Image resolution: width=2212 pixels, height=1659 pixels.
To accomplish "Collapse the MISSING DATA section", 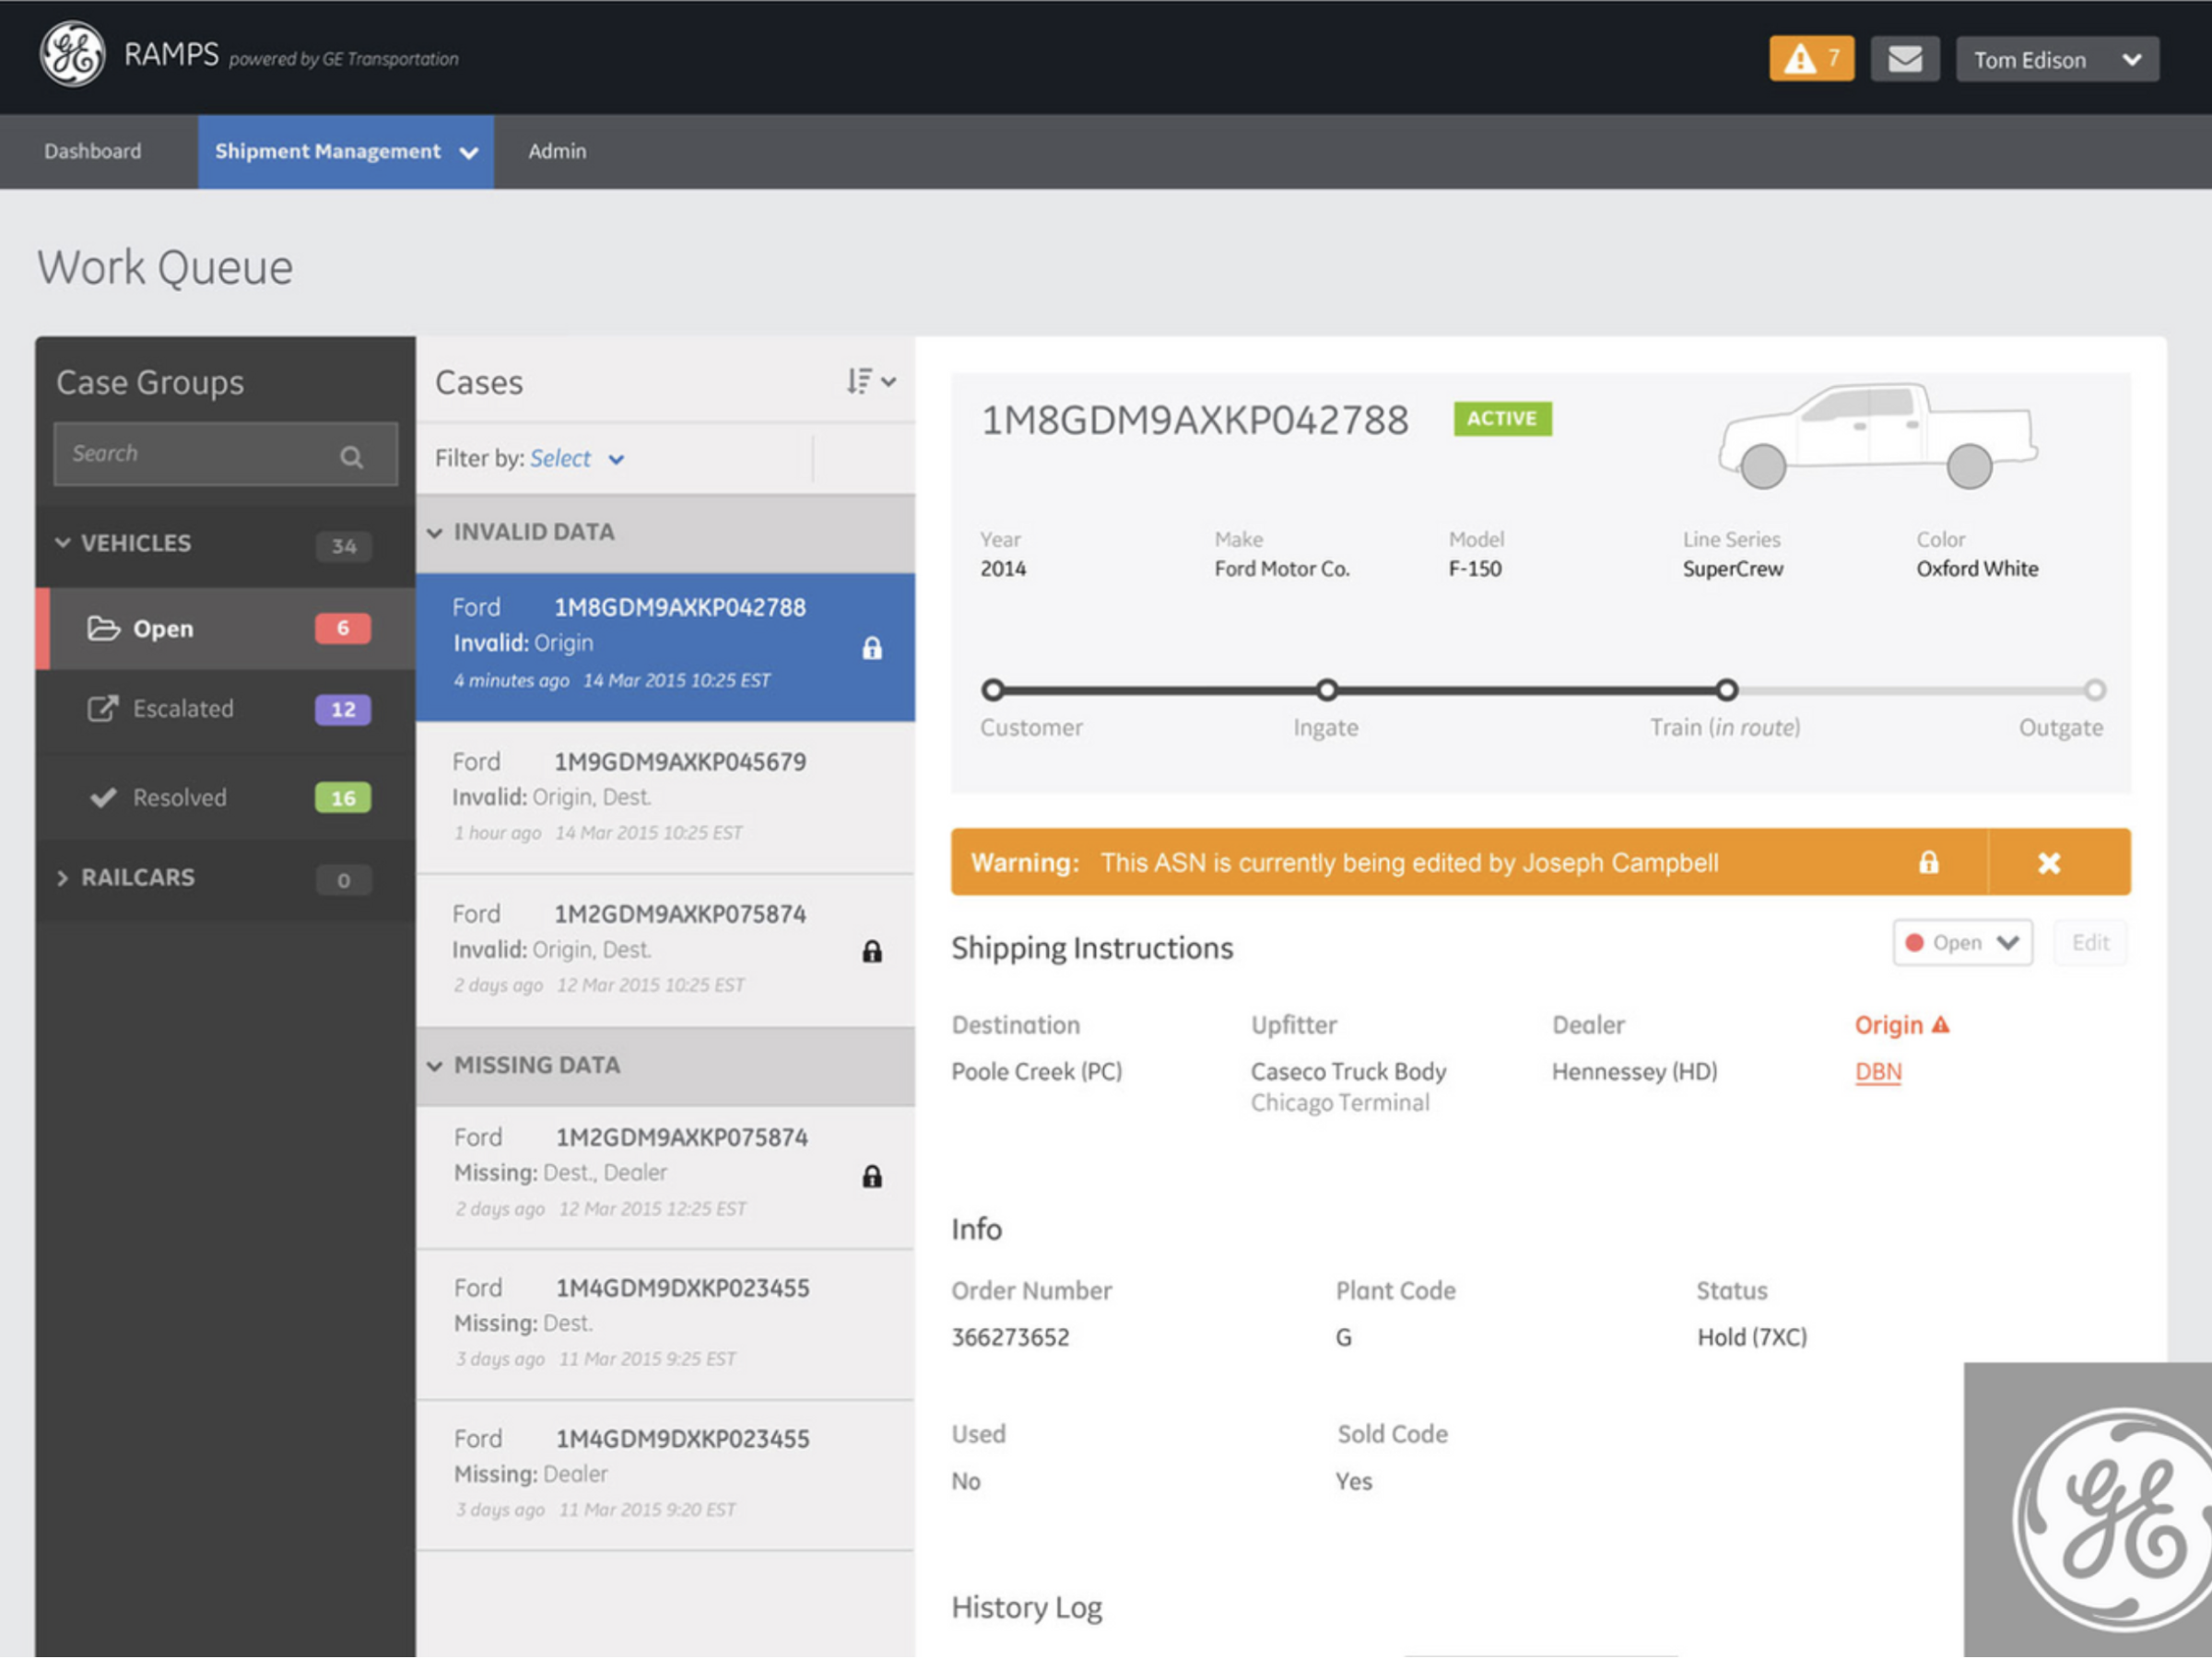I will coord(435,1066).
